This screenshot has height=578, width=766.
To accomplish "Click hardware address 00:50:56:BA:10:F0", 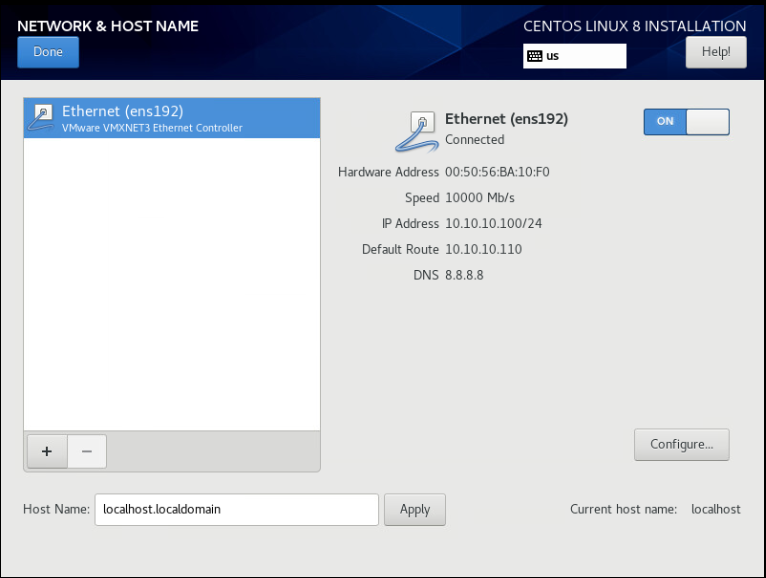I will tap(497, 172).
